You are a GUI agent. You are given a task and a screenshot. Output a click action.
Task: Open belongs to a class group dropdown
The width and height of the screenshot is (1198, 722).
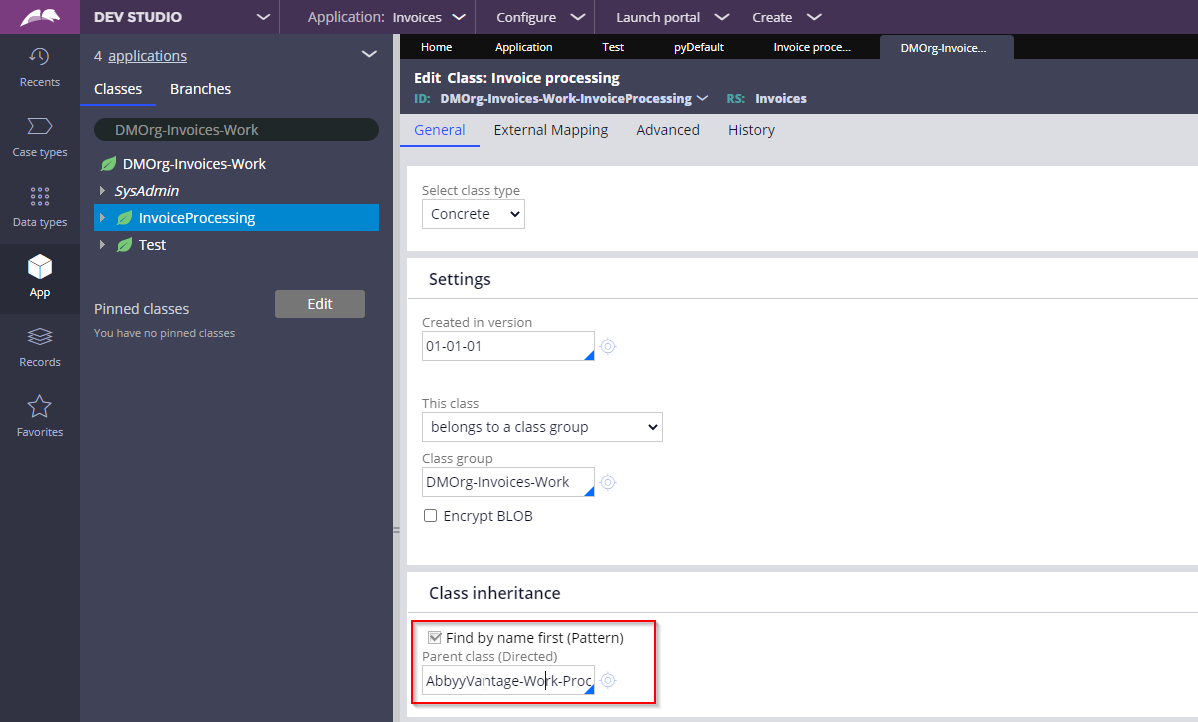click(542, 427)
